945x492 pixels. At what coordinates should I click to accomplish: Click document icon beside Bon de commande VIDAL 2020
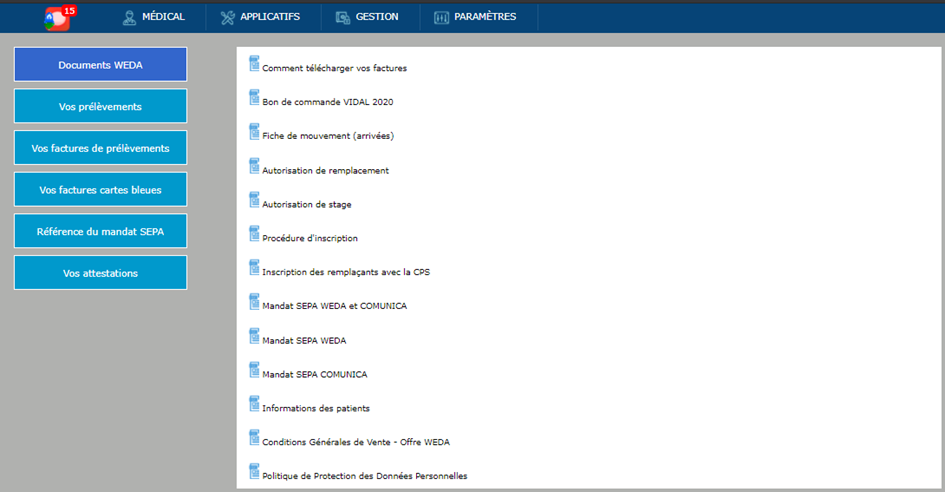click(254, 98)
